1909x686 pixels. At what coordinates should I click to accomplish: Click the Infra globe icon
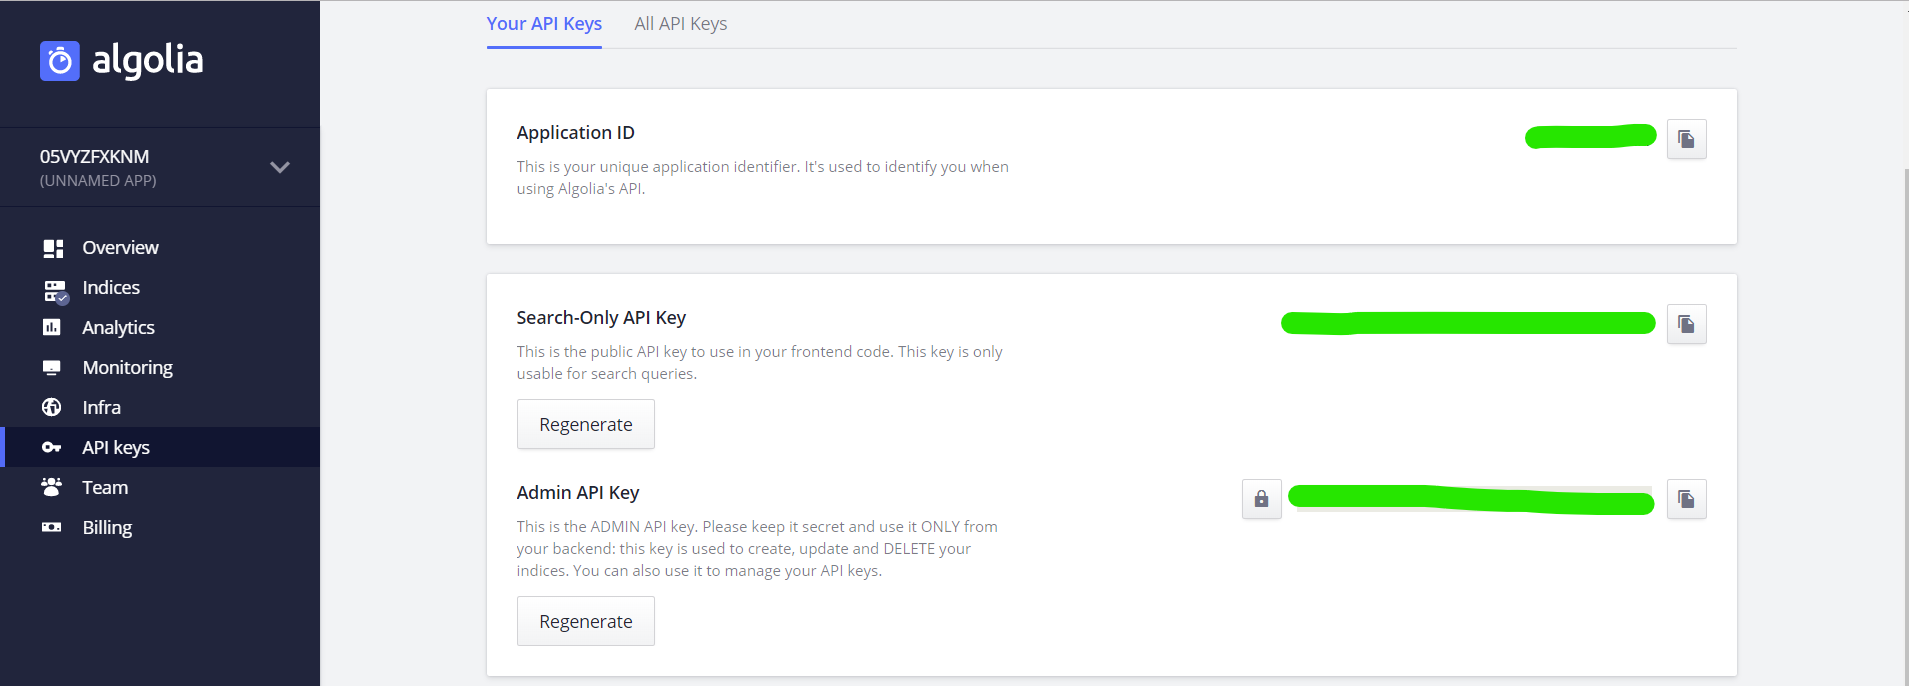click(x=52, y=407)
